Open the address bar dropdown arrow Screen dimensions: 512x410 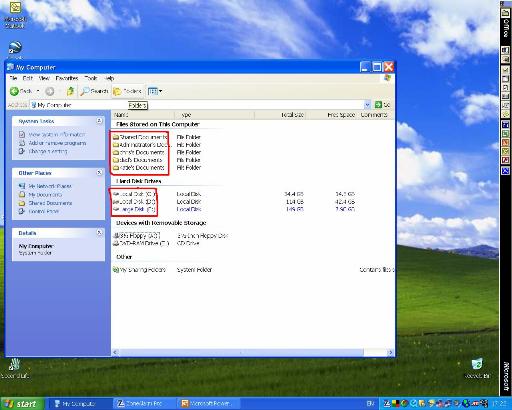pos(367,105)
